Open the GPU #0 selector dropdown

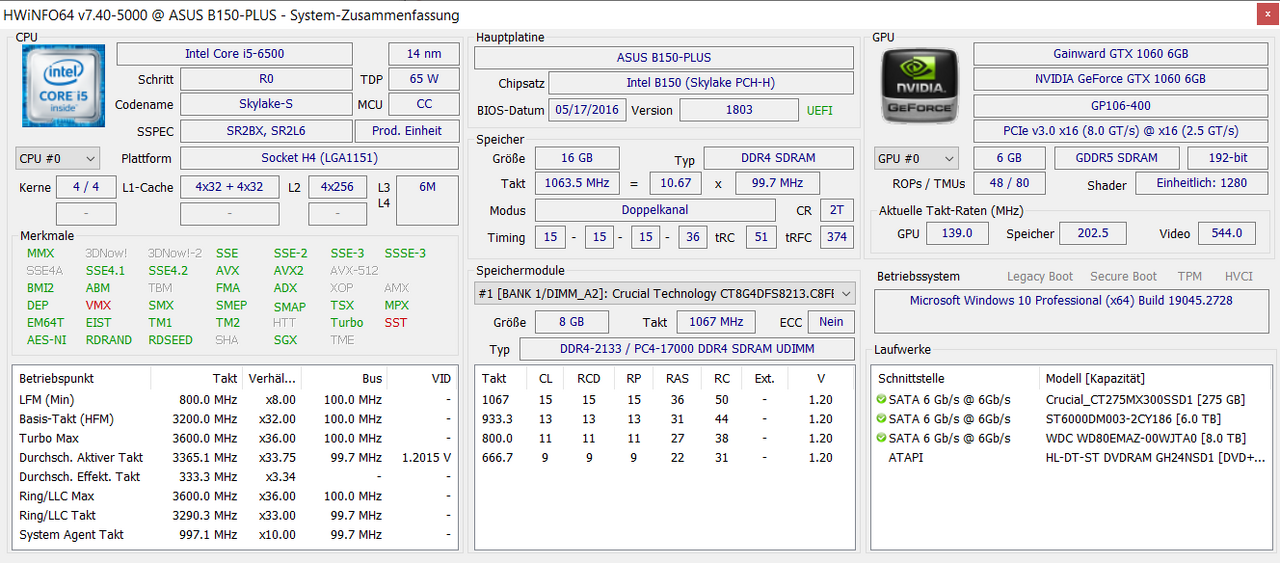[916, 158]
